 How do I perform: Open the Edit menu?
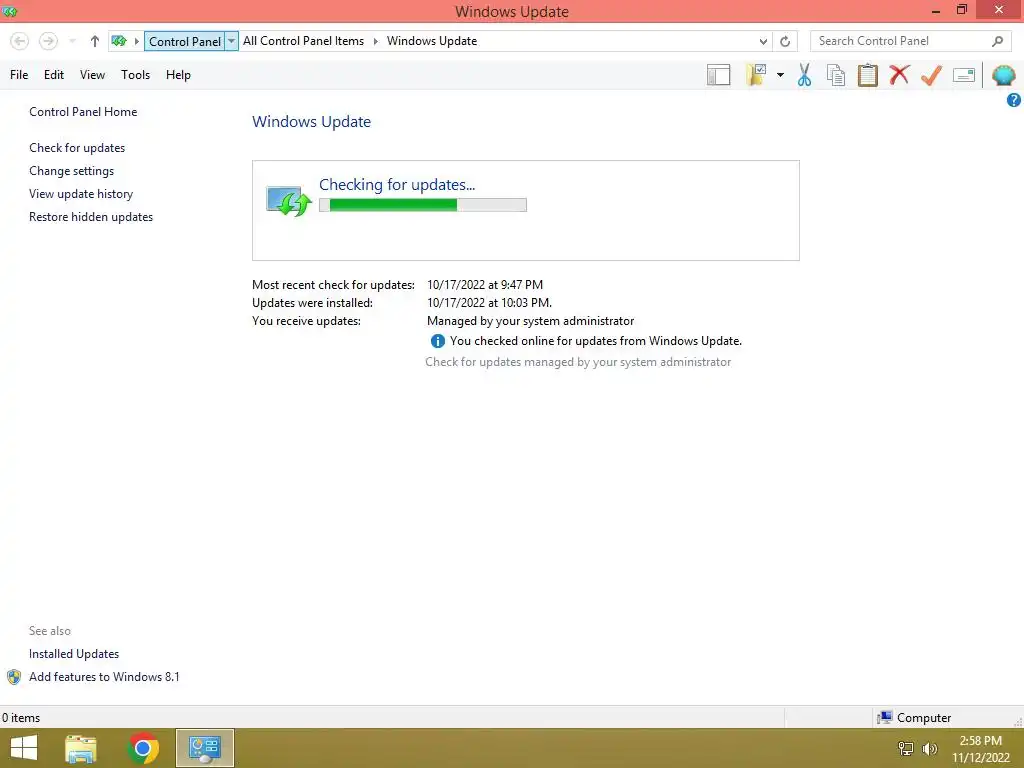54,75
